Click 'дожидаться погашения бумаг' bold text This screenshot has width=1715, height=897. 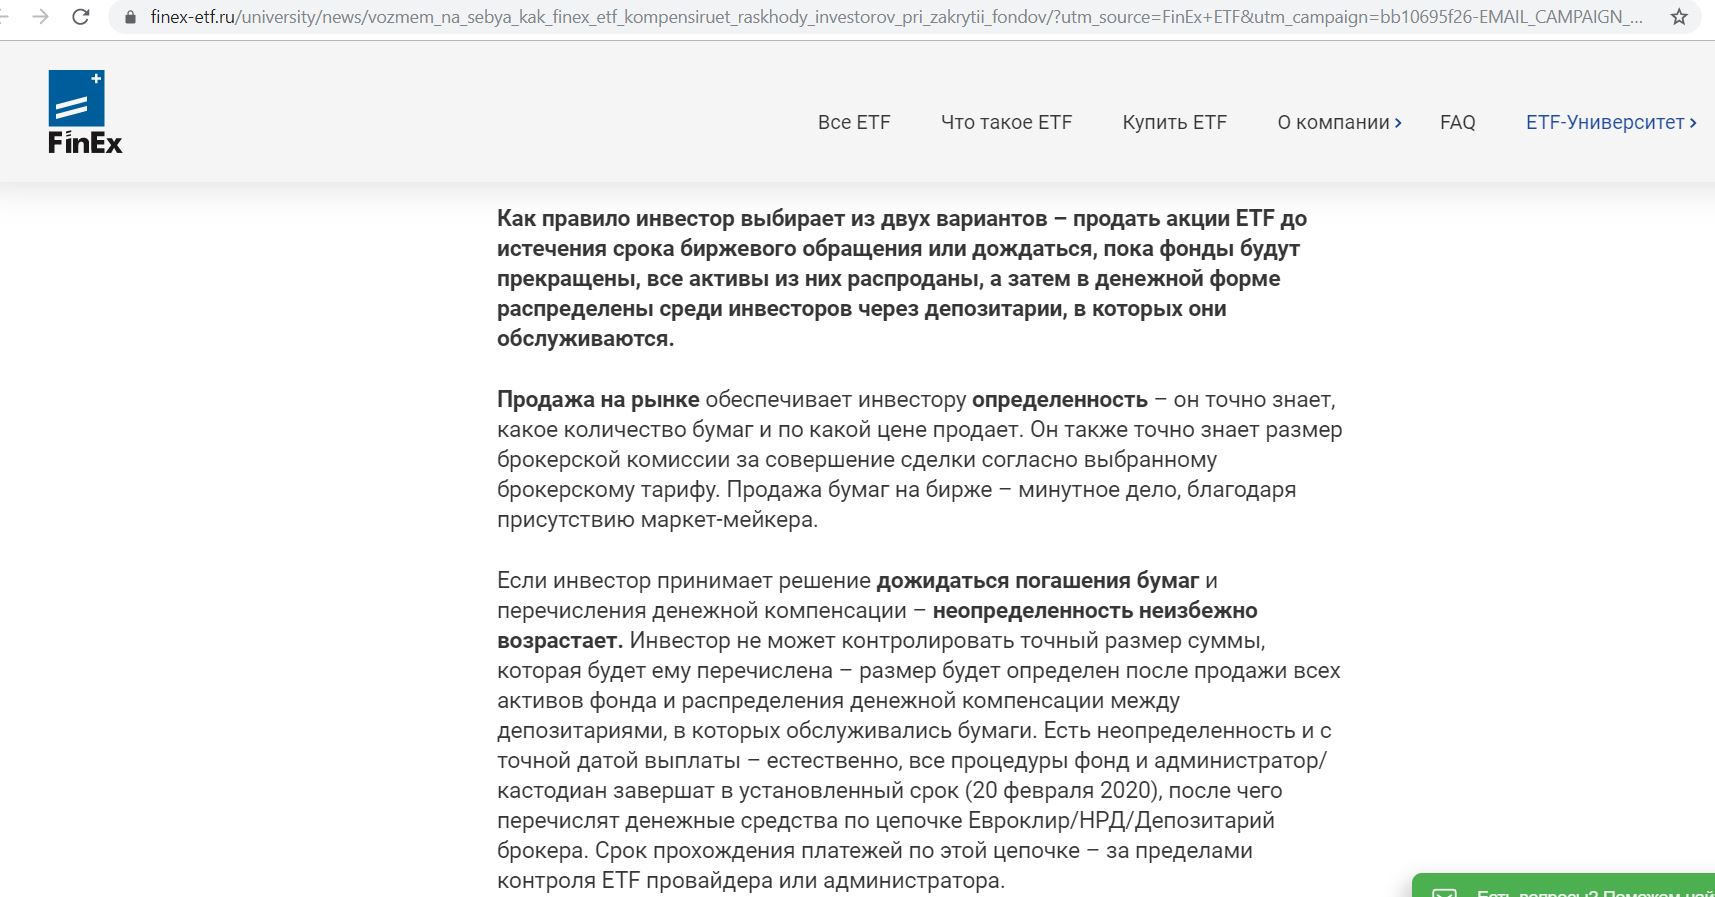coord(1038,581)
